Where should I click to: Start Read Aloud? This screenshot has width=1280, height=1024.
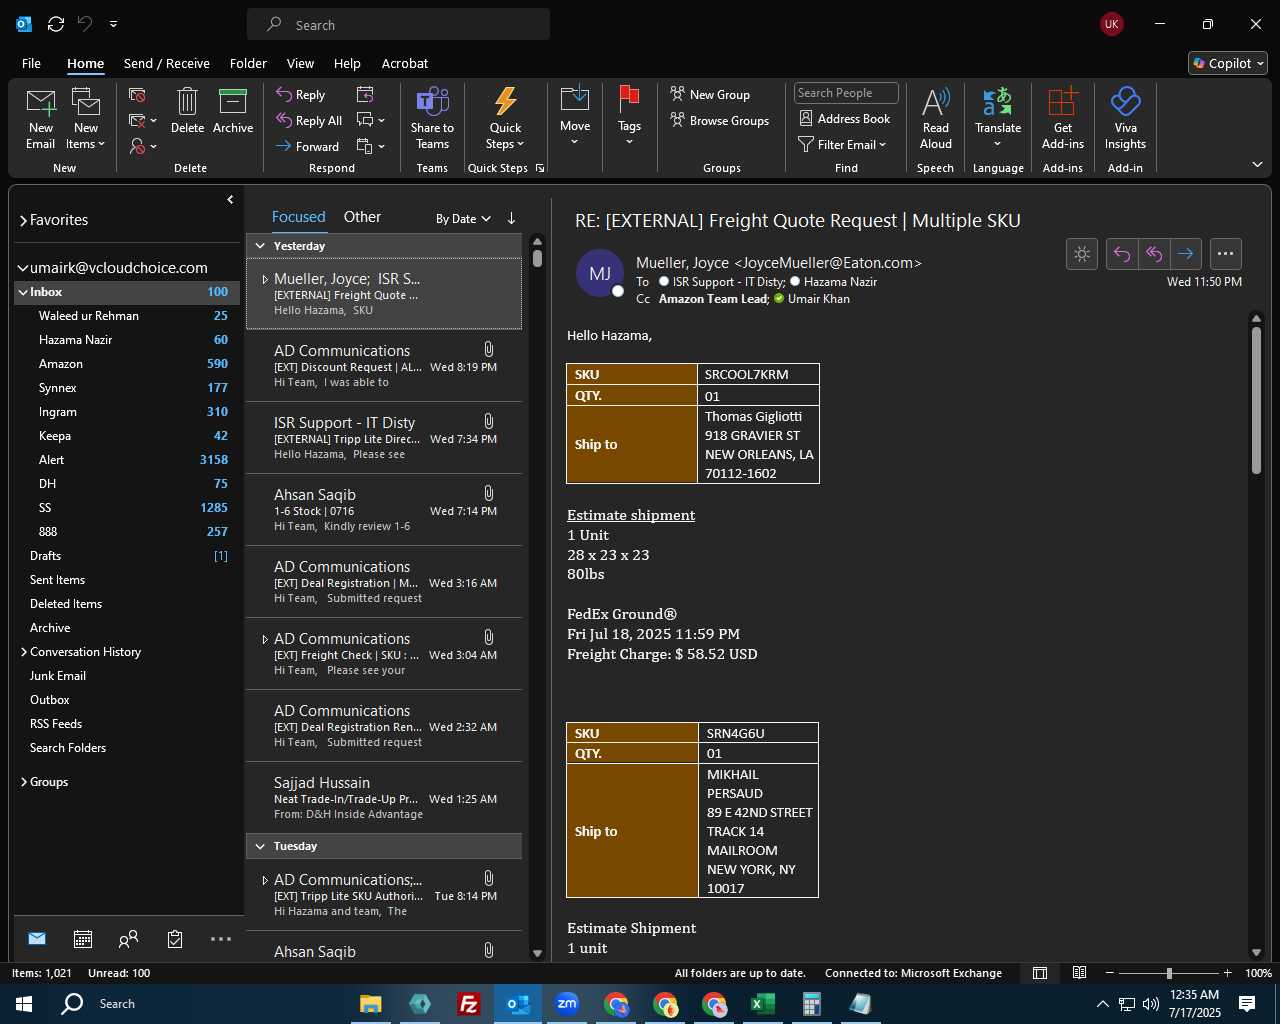click(x=936, y=118)
